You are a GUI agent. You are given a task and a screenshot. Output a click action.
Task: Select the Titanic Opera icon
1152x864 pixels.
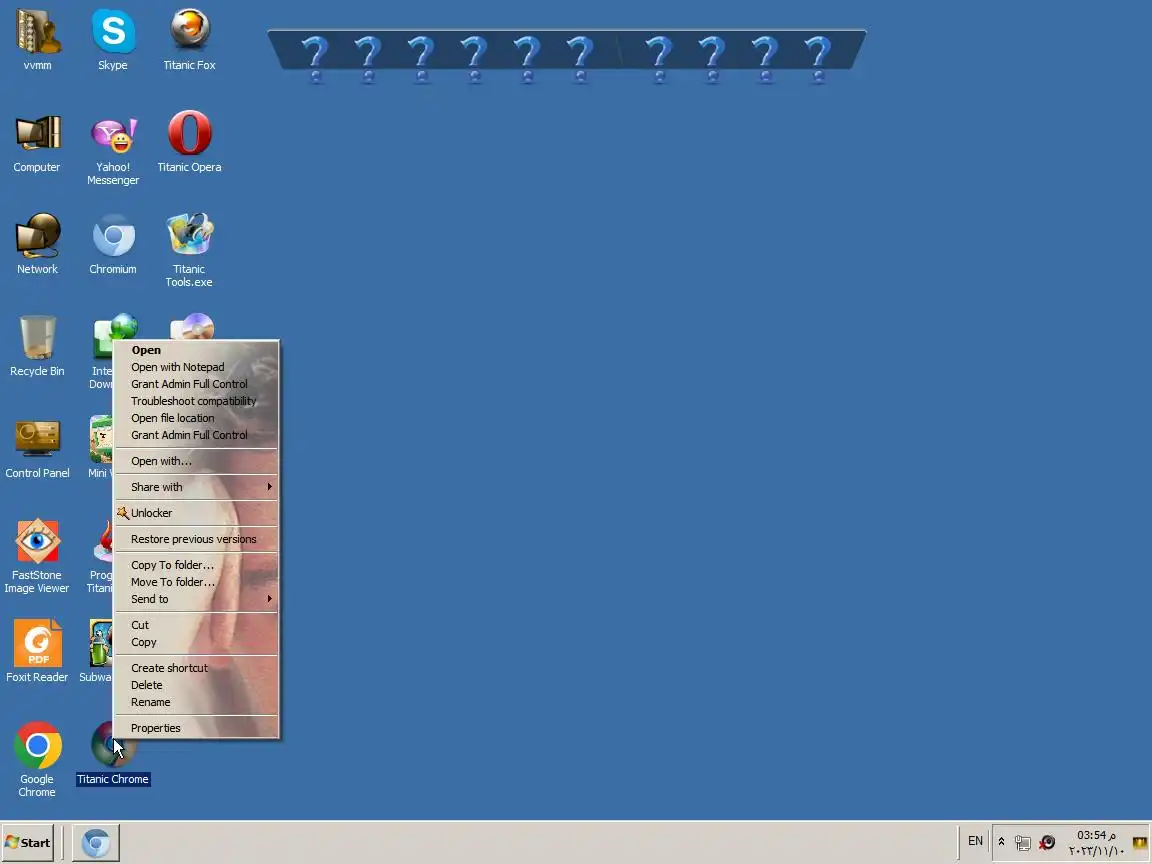click(x=190, y=143)
